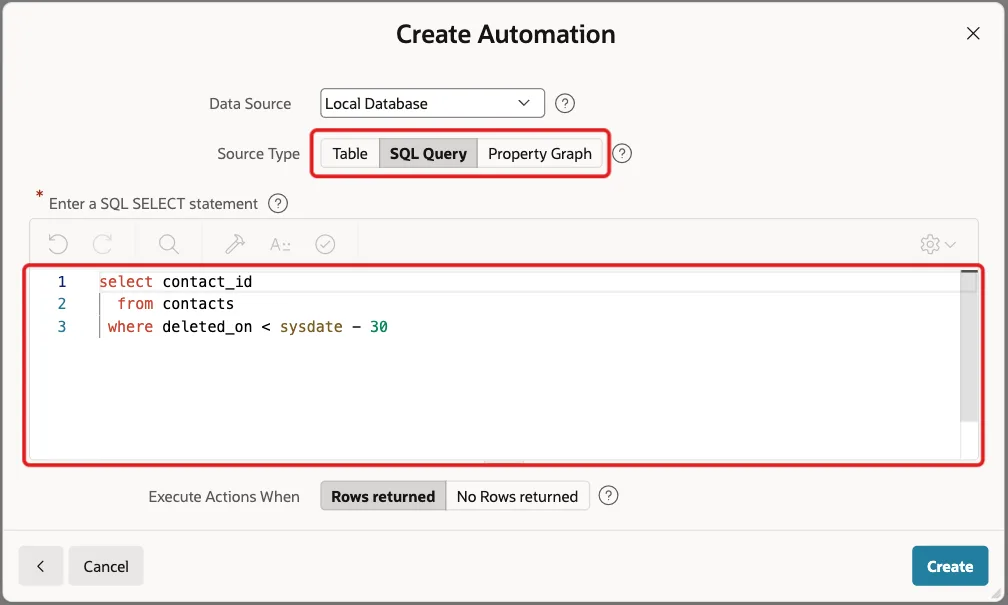Viewport: 1008px width, 605px height.
Task: Show help for Execute Actions When
Action: (x=608, y=496)
